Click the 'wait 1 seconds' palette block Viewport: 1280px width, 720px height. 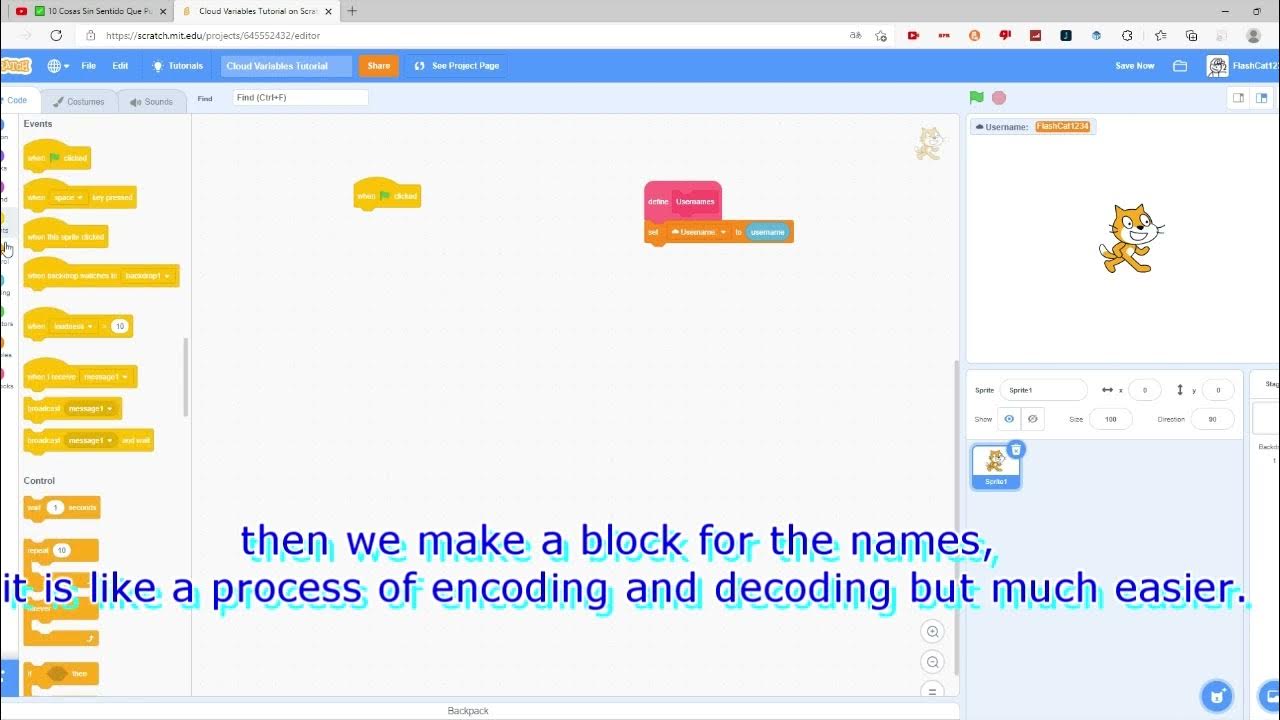point(62,508)
